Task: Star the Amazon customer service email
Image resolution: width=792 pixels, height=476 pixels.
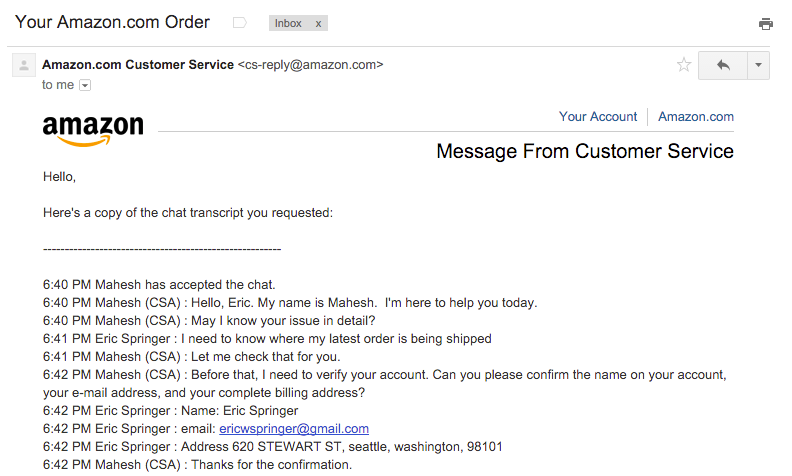Action: coord(684,65)
